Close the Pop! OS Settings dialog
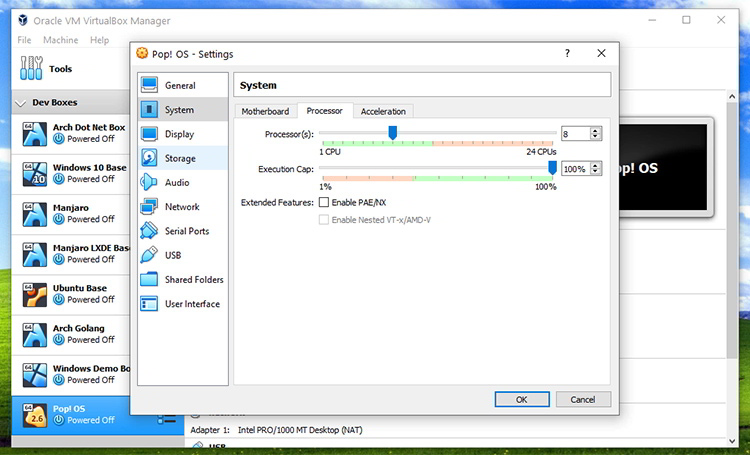This screenshot has height=455, width=750. [601, 53]
